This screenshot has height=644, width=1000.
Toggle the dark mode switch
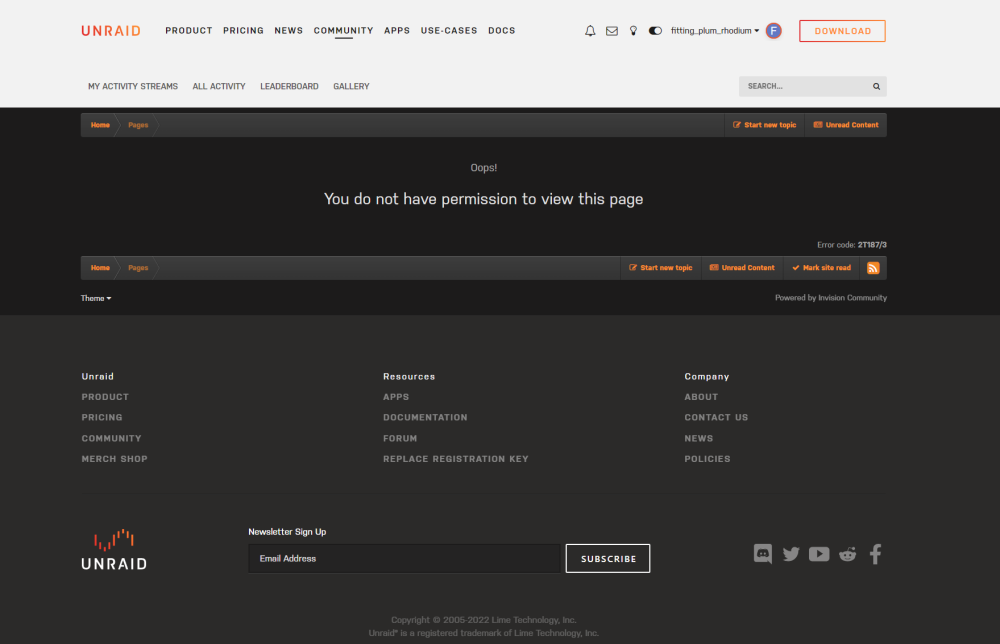[x=655, y=31]
